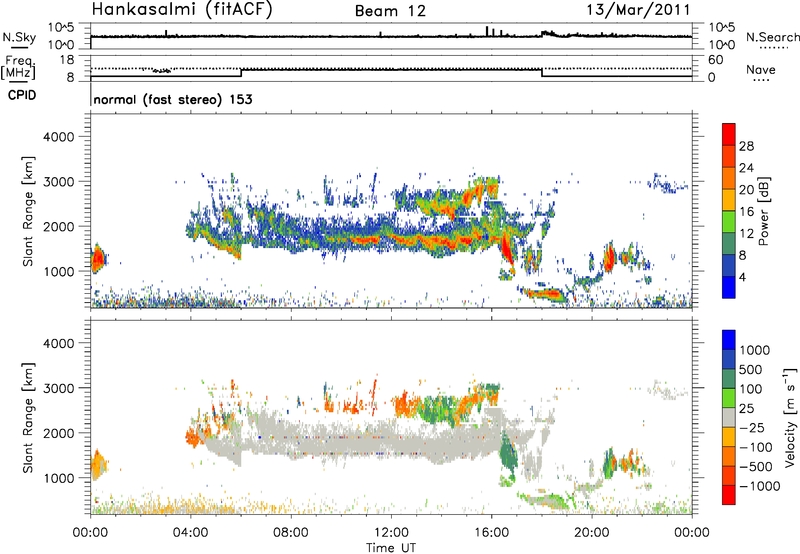Screen dimensions: 800x554
Task: Click the '4000' tick on the power plot
Action: (x=58, y=137)
